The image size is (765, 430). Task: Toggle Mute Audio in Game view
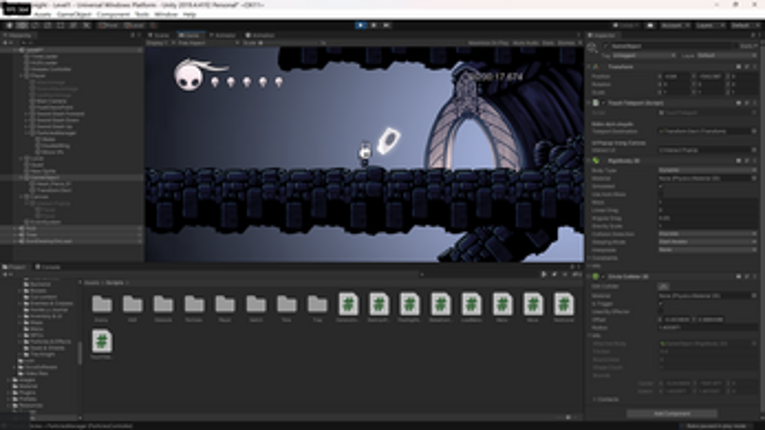[x=525, y=43]
